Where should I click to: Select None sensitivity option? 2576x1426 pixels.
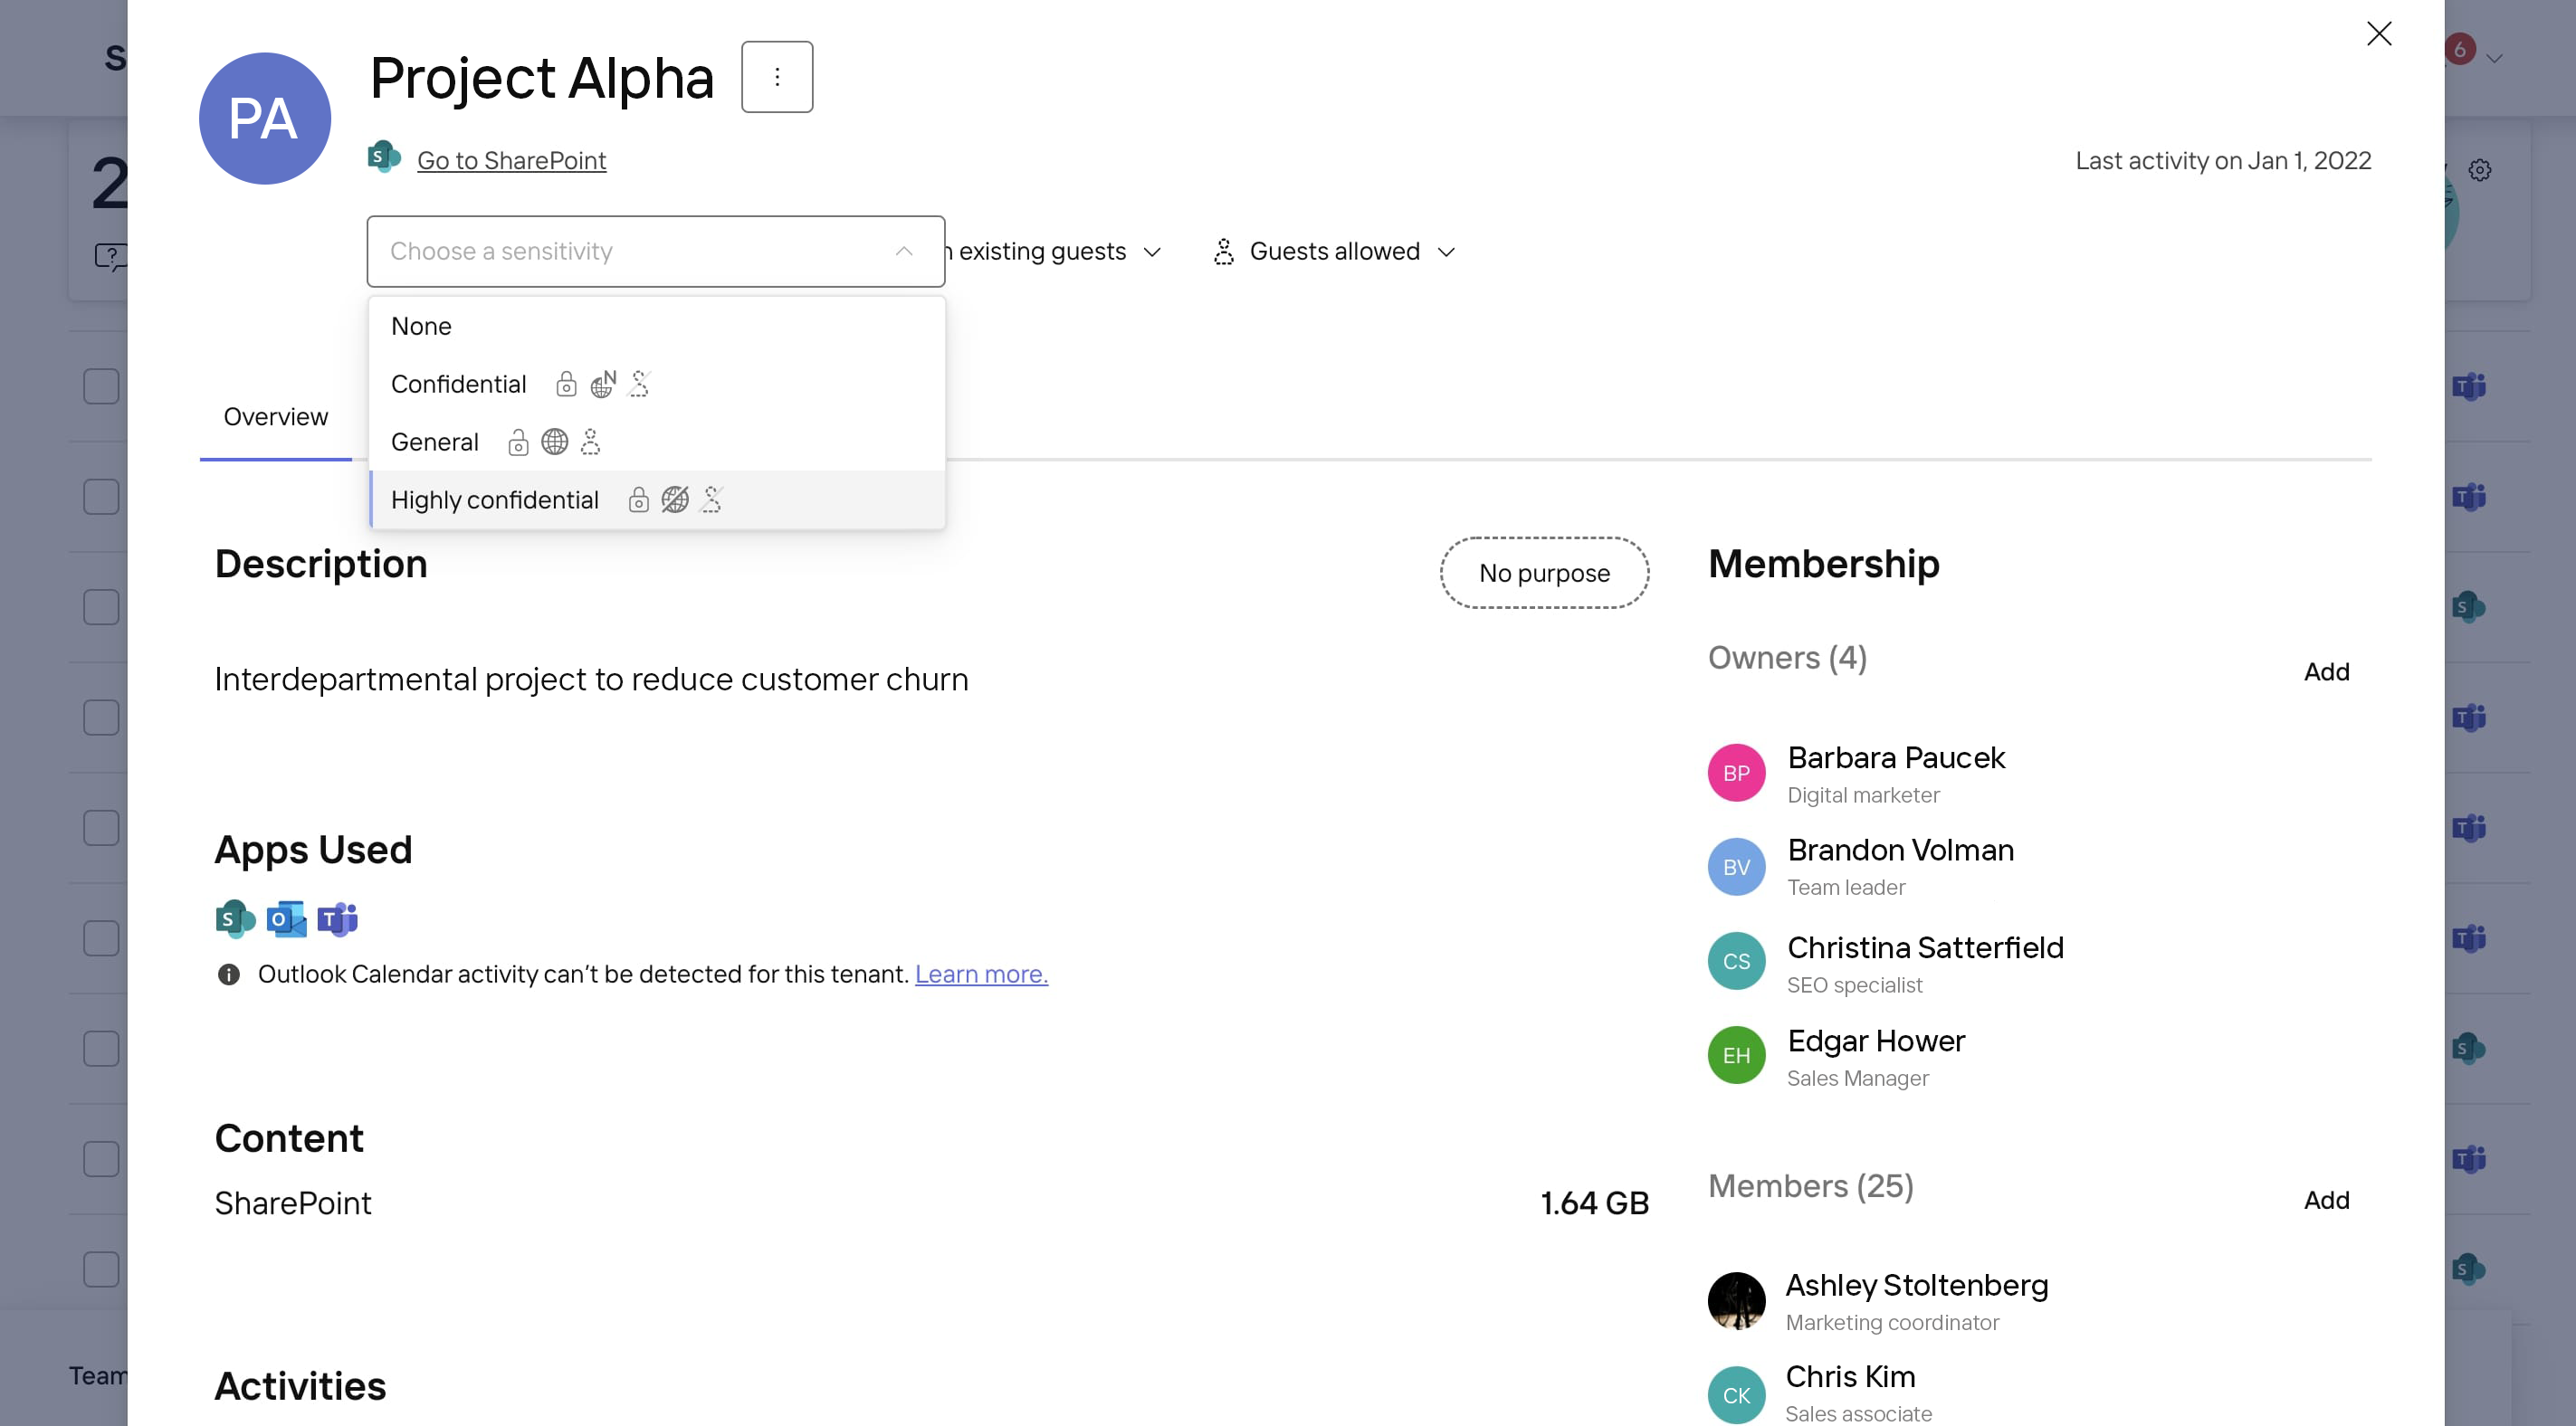(657, 326)
